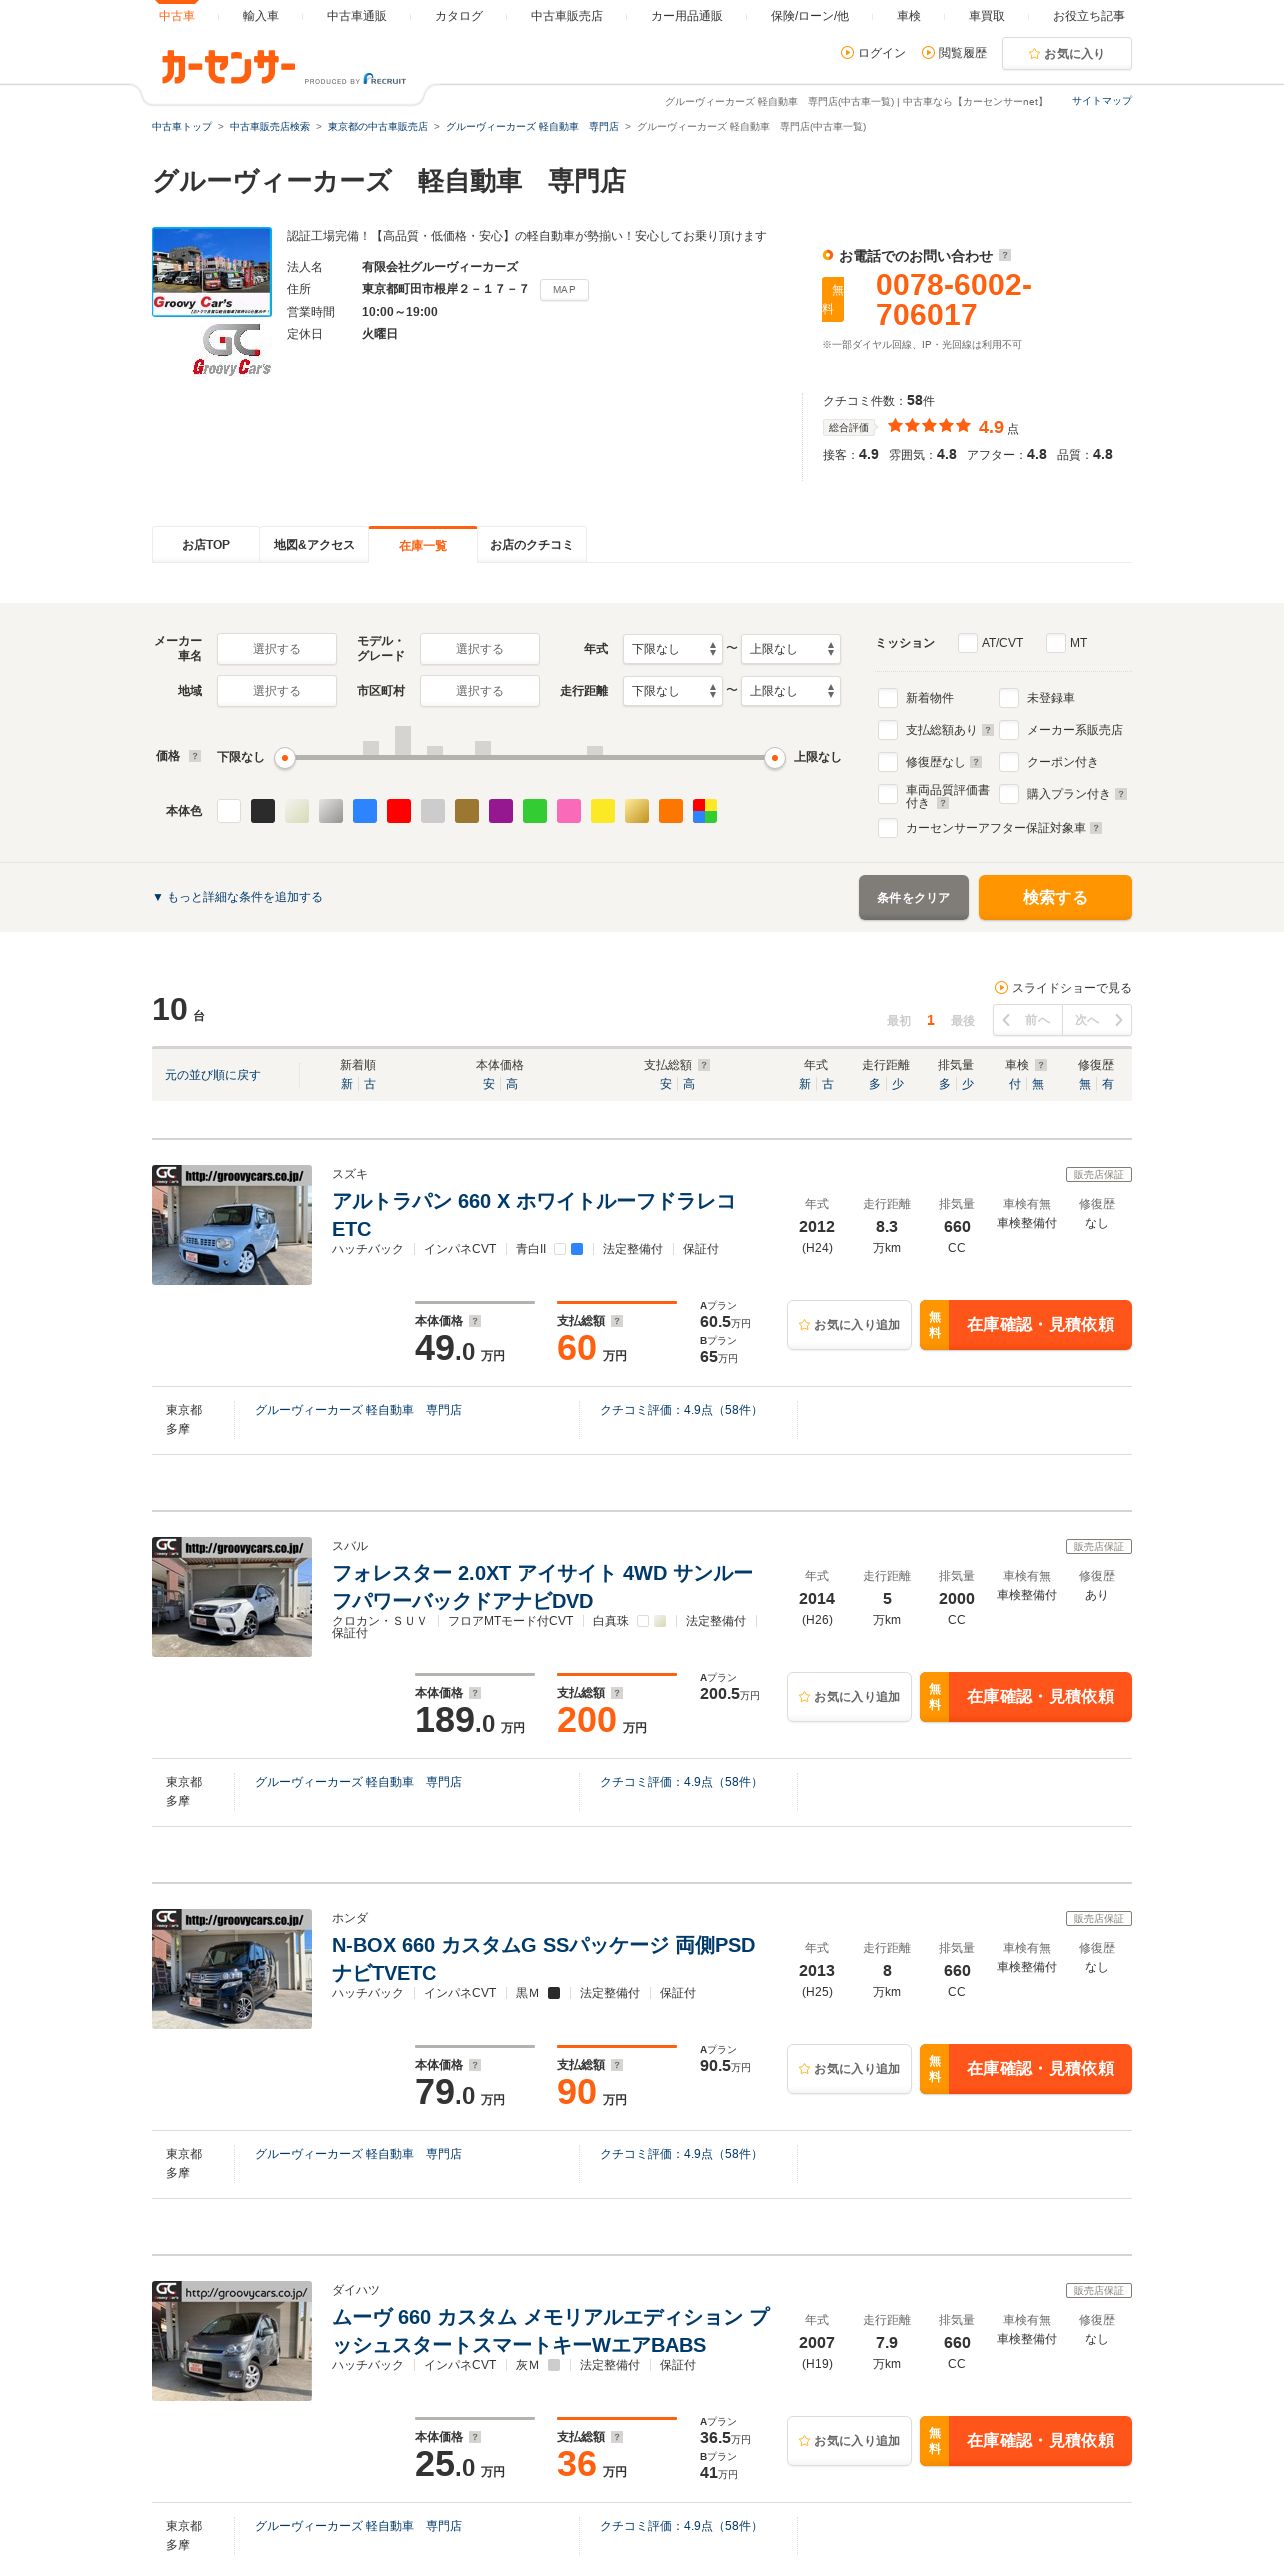Open the メーカー車名 selector
The height and width of the screenshot is (2568, 1284).
277,649
